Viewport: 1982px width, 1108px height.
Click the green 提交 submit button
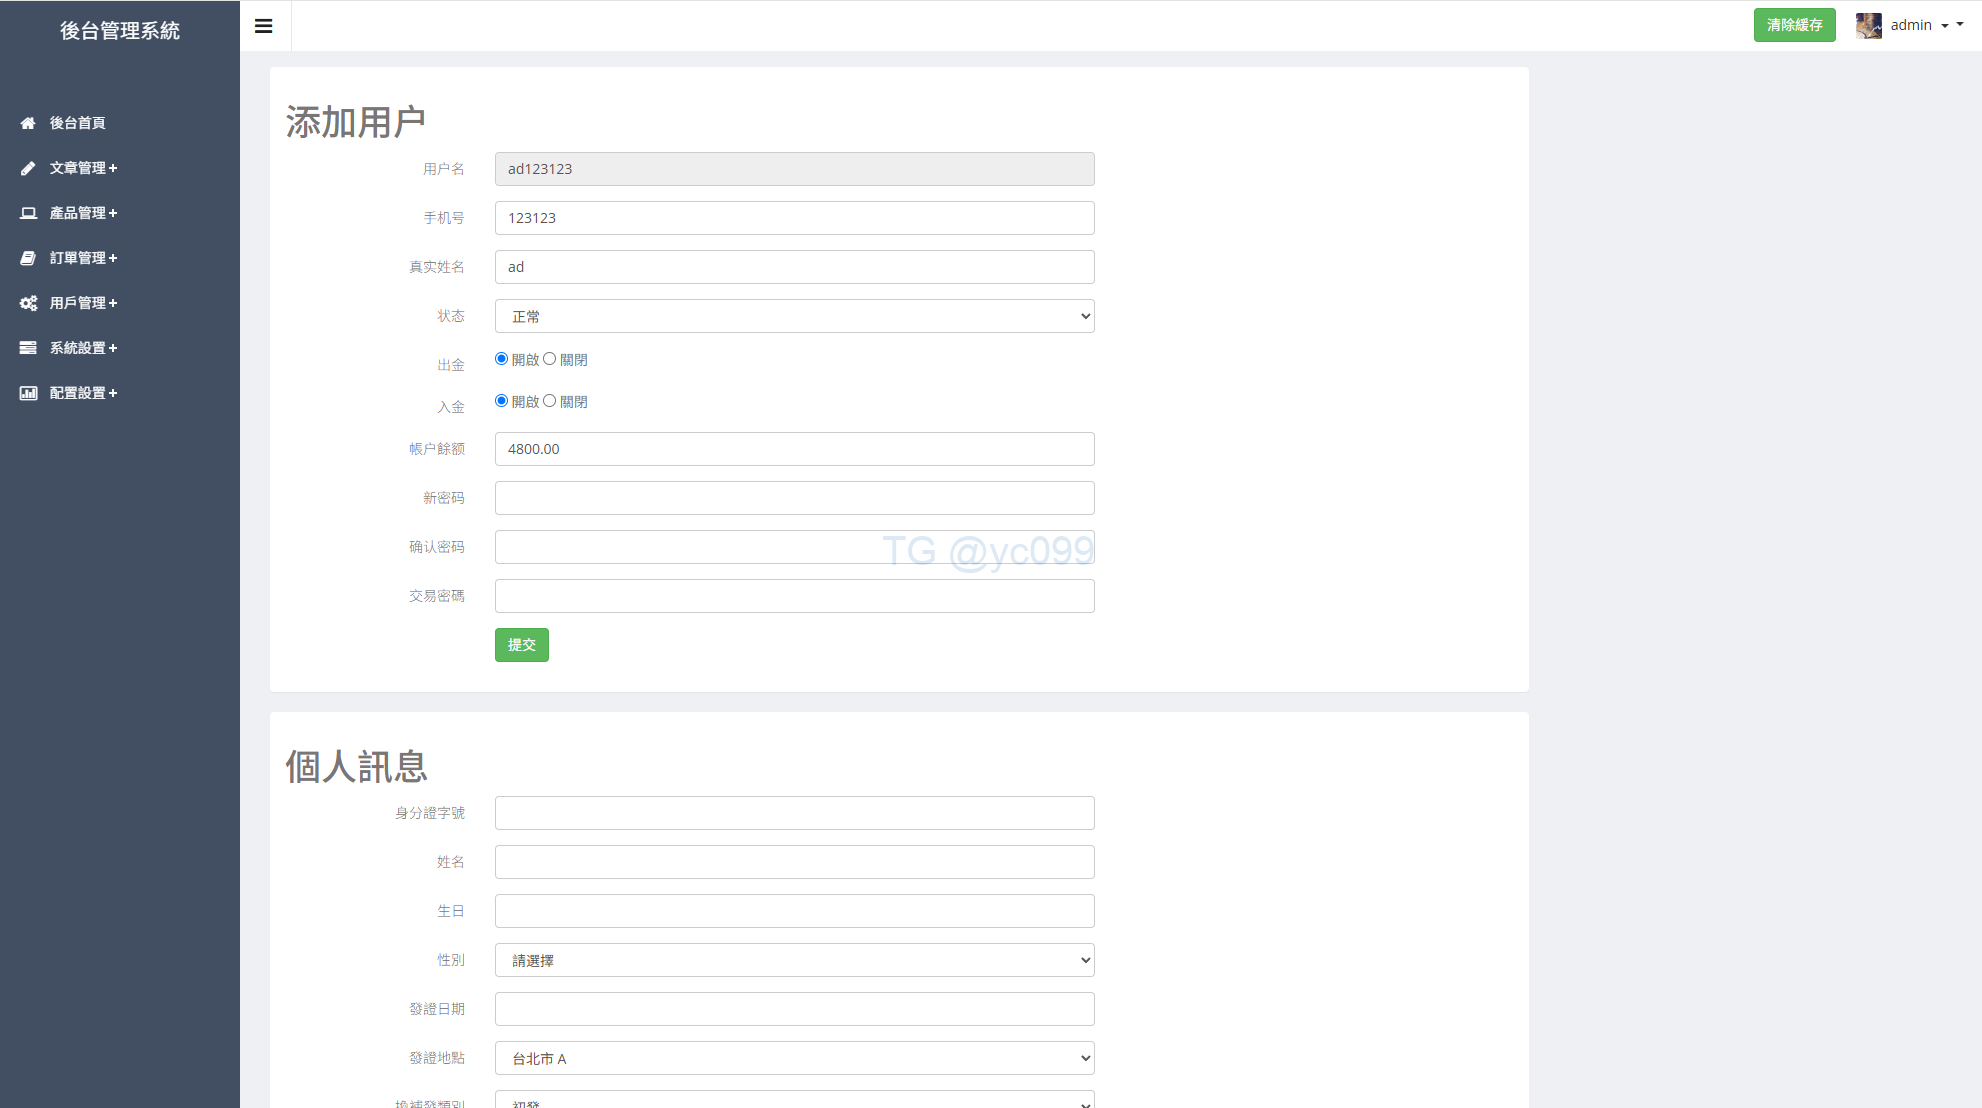[521, 645]
